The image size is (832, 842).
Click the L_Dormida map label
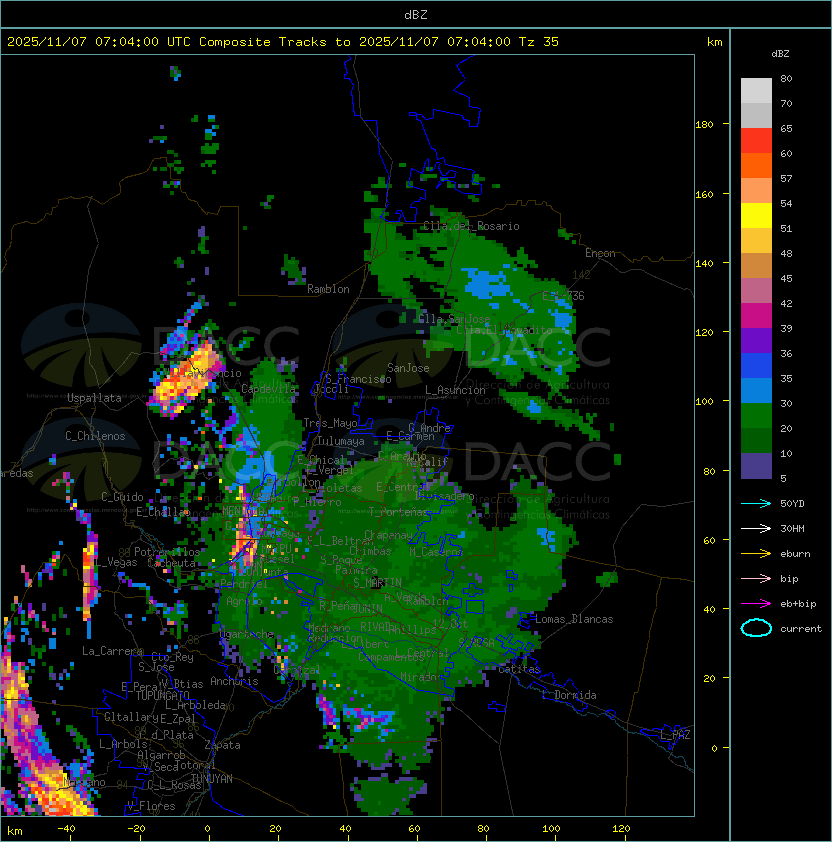569,695
